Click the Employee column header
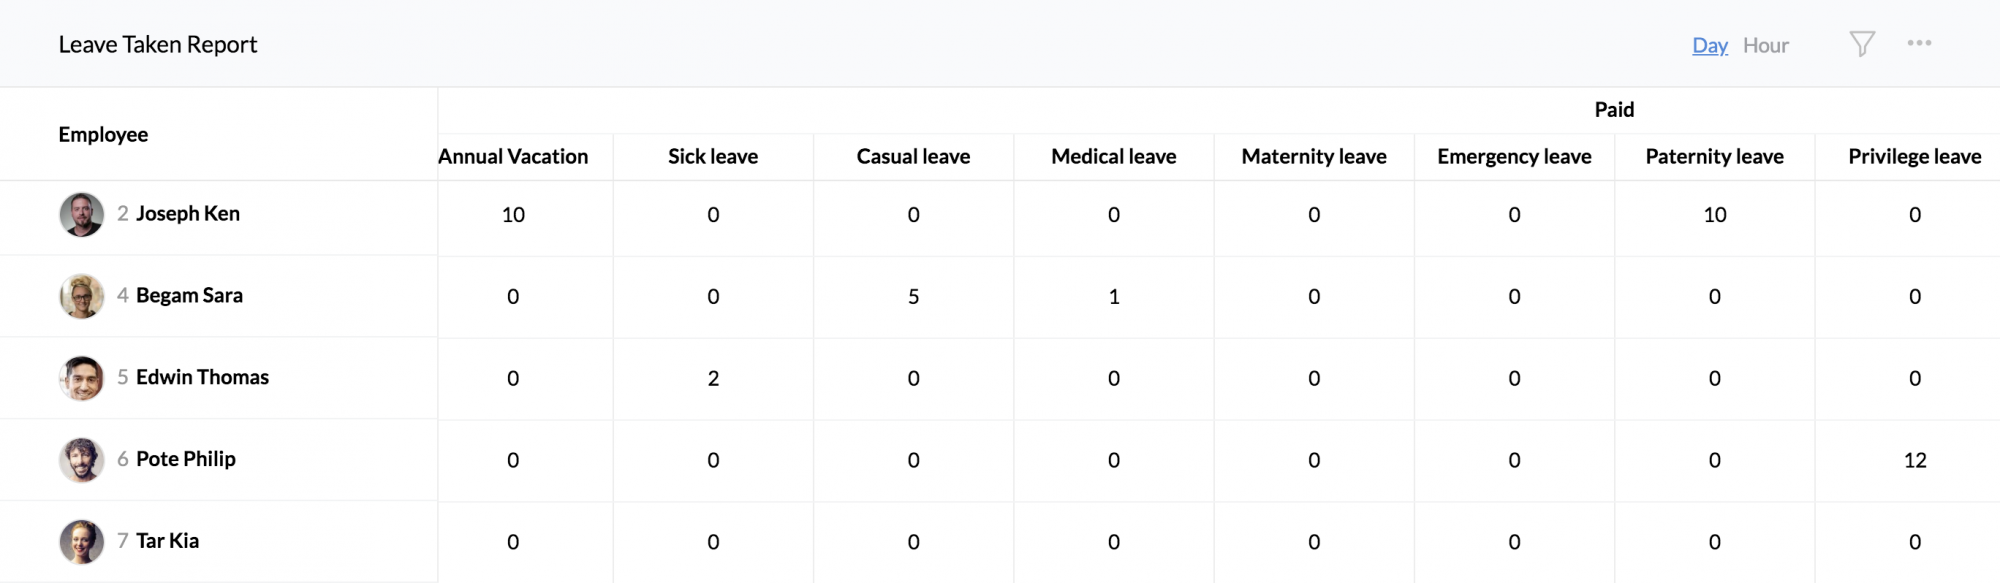The height and width of the screenshot is (583, 2000). click(x=103, y=134)
